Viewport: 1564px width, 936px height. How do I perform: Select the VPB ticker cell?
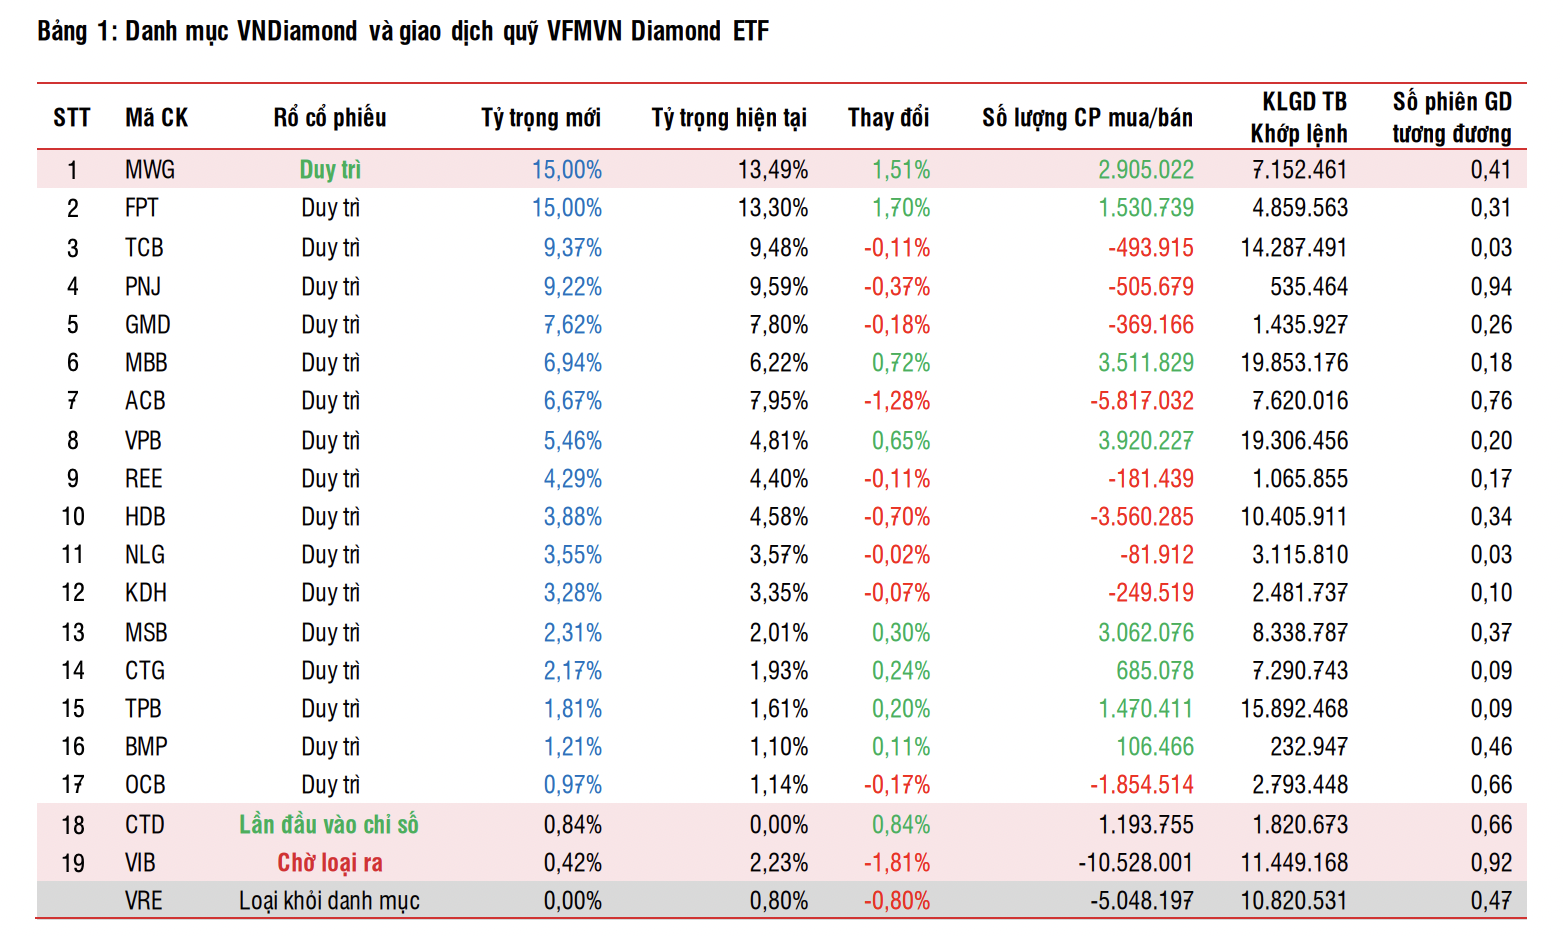click(x=143, y=441)
